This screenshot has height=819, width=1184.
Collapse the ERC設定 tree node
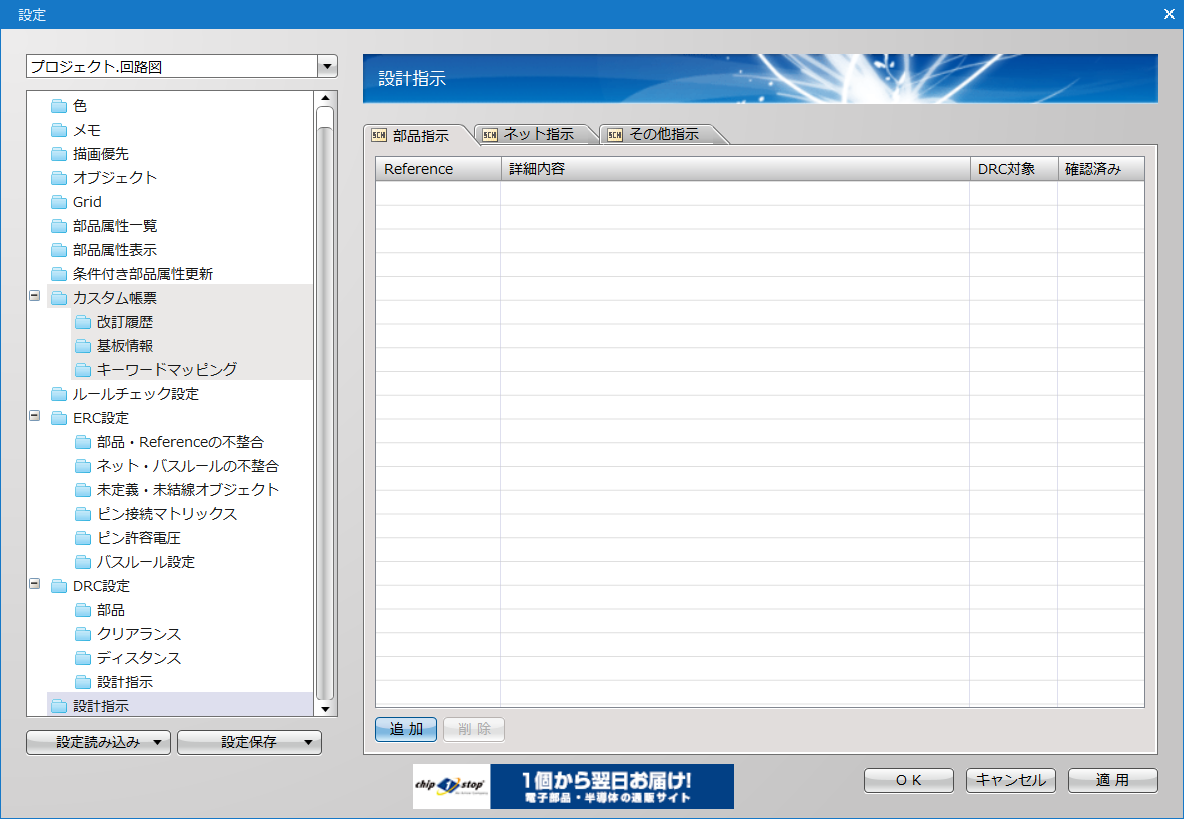click(x=35, y=417)
